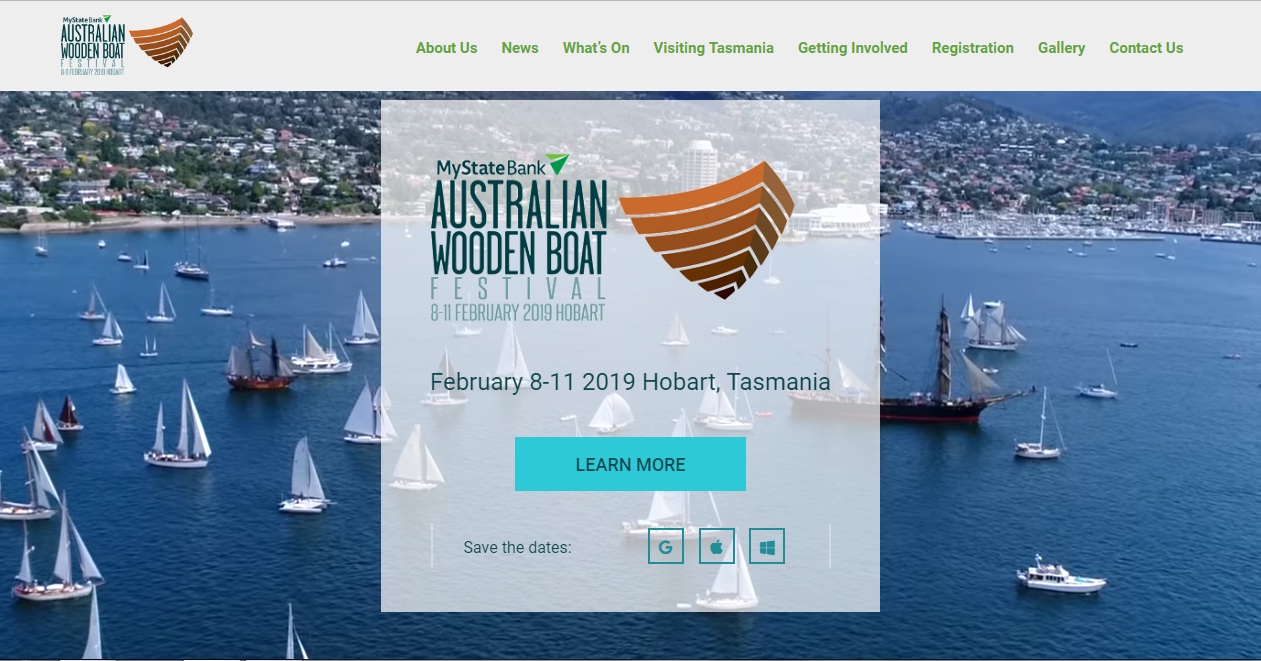Image resolution: width=1261 pixels, height=661 pixels.
Task: Select Visiting Tasmania in the navigation
Action: [713, 48]
